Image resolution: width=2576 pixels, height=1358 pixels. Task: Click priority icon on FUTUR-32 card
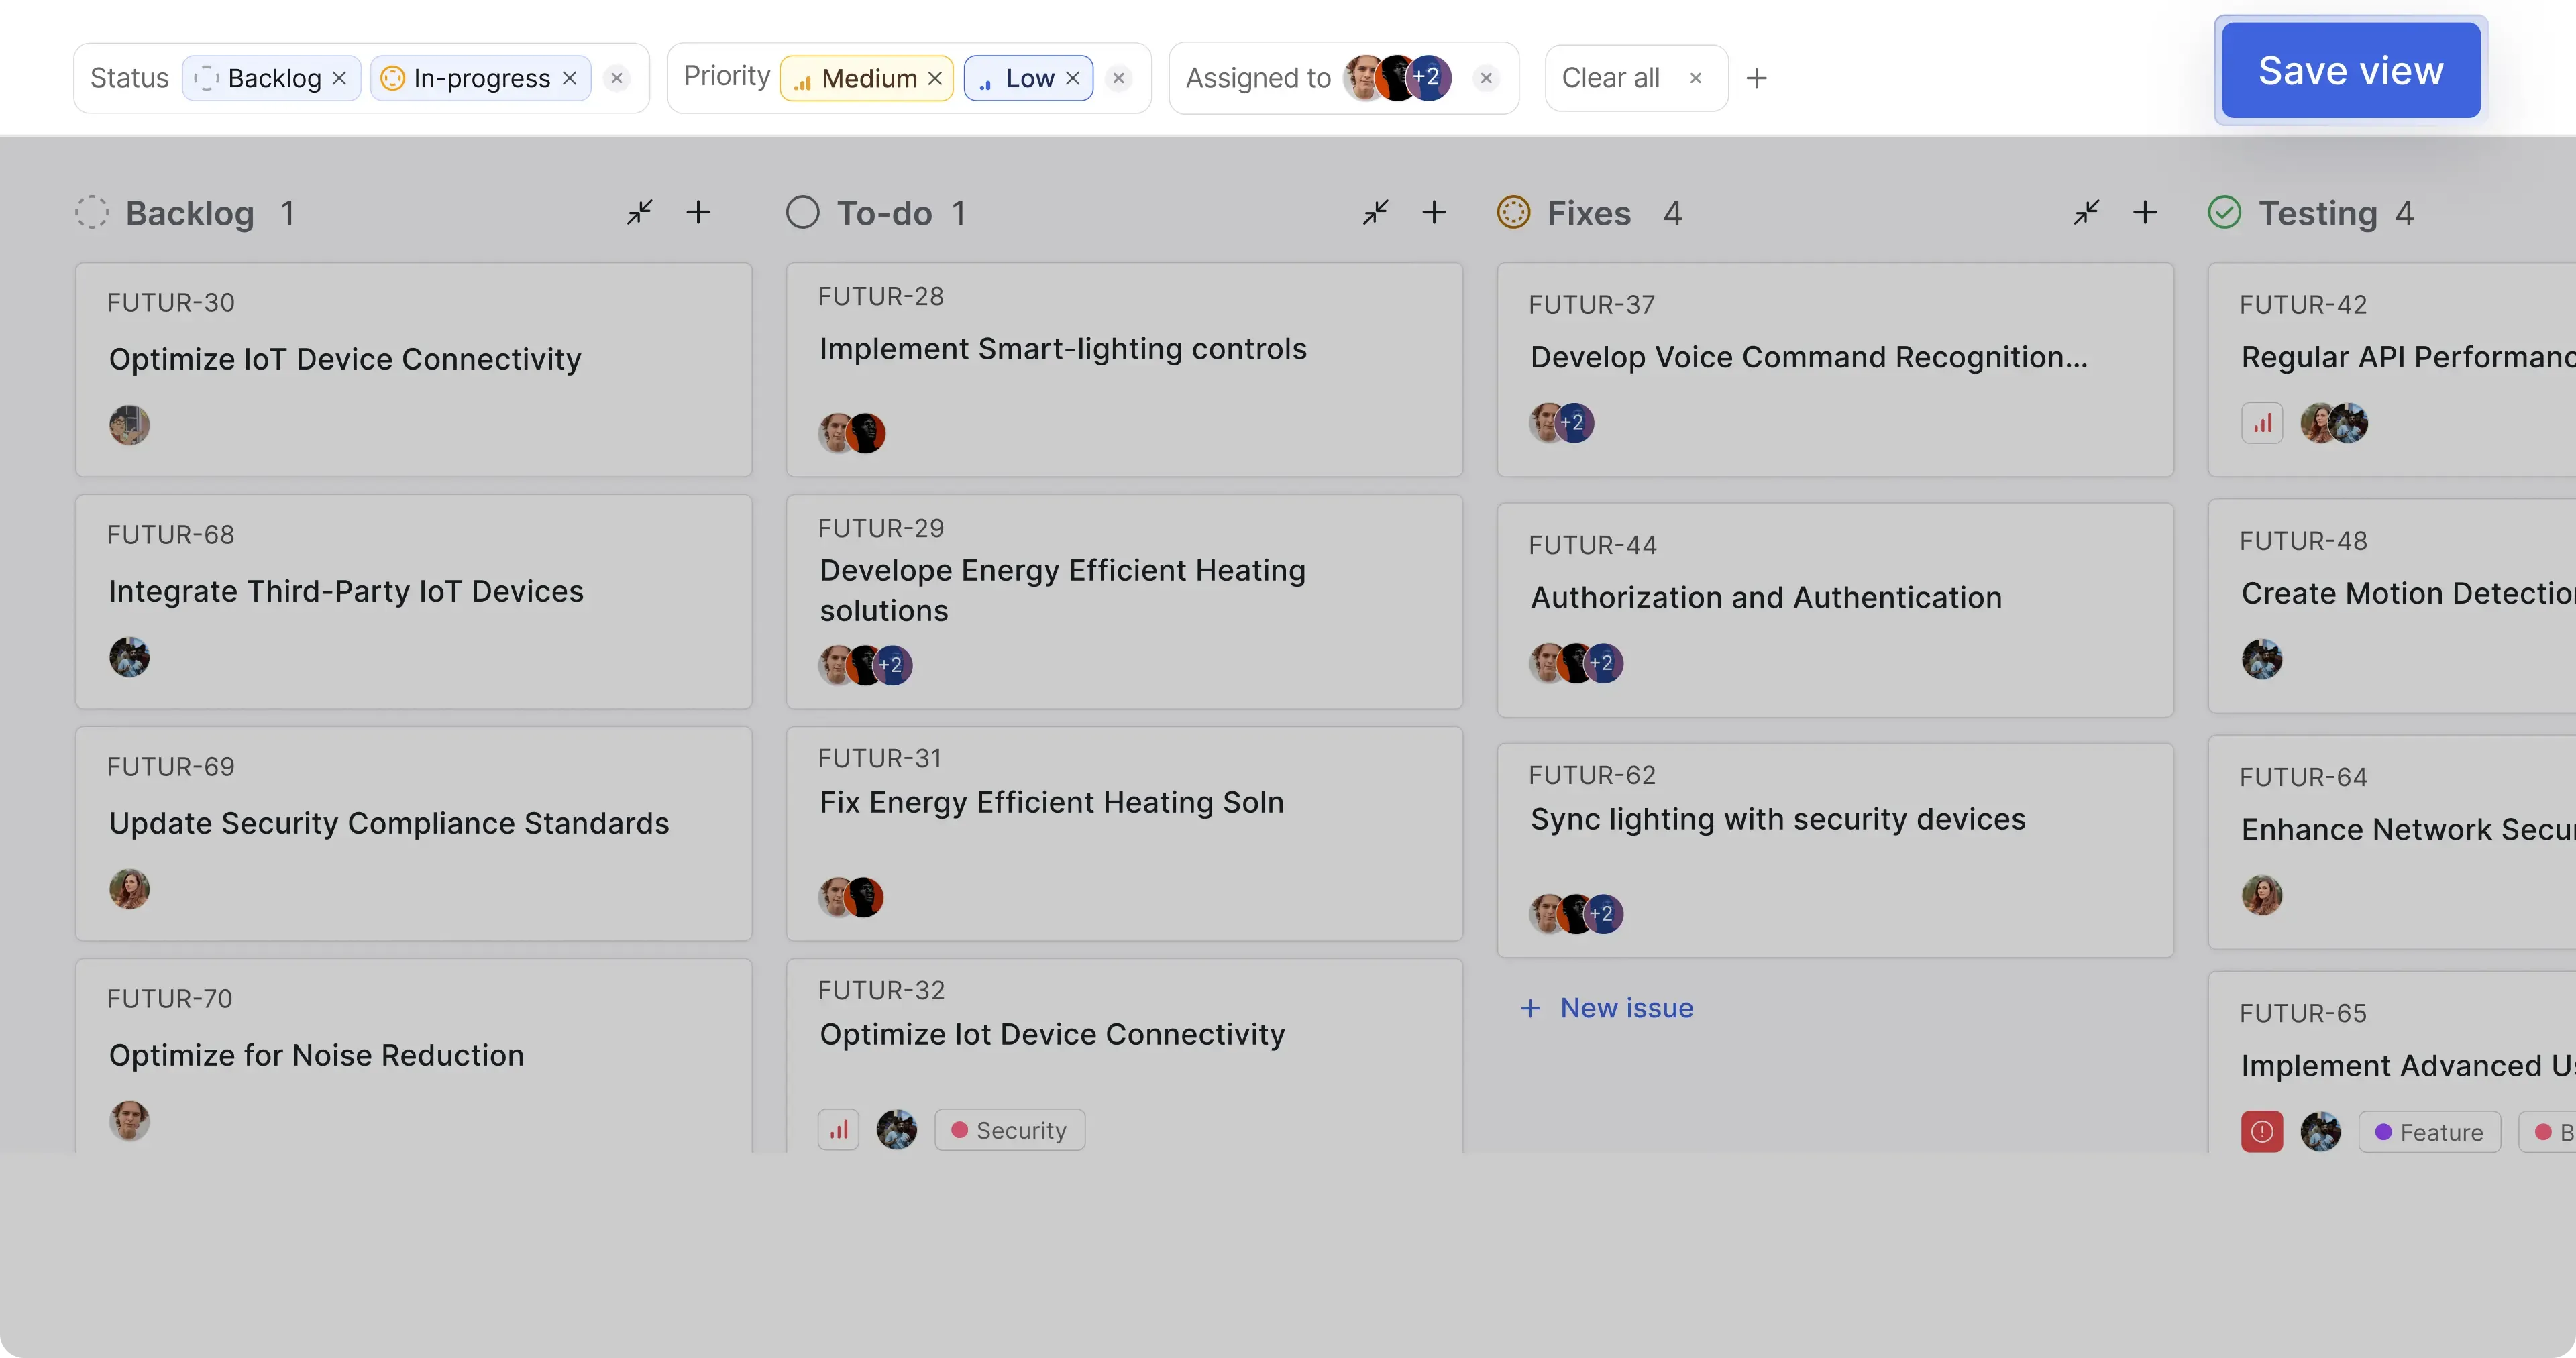pyautogui.click(x=838, y=1130)
